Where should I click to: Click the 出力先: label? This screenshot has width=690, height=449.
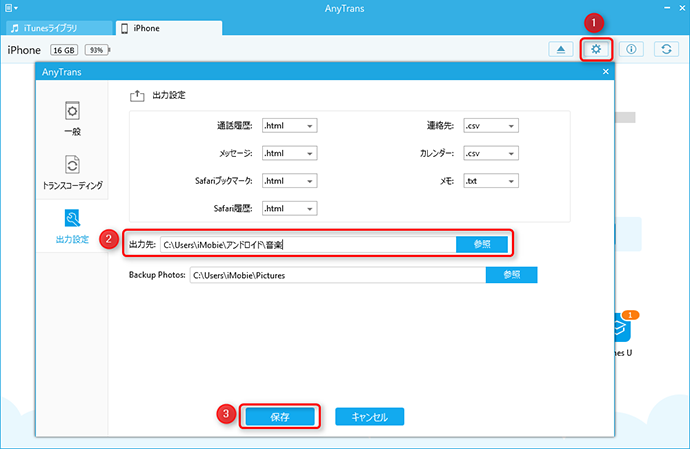tap(142, 244)
